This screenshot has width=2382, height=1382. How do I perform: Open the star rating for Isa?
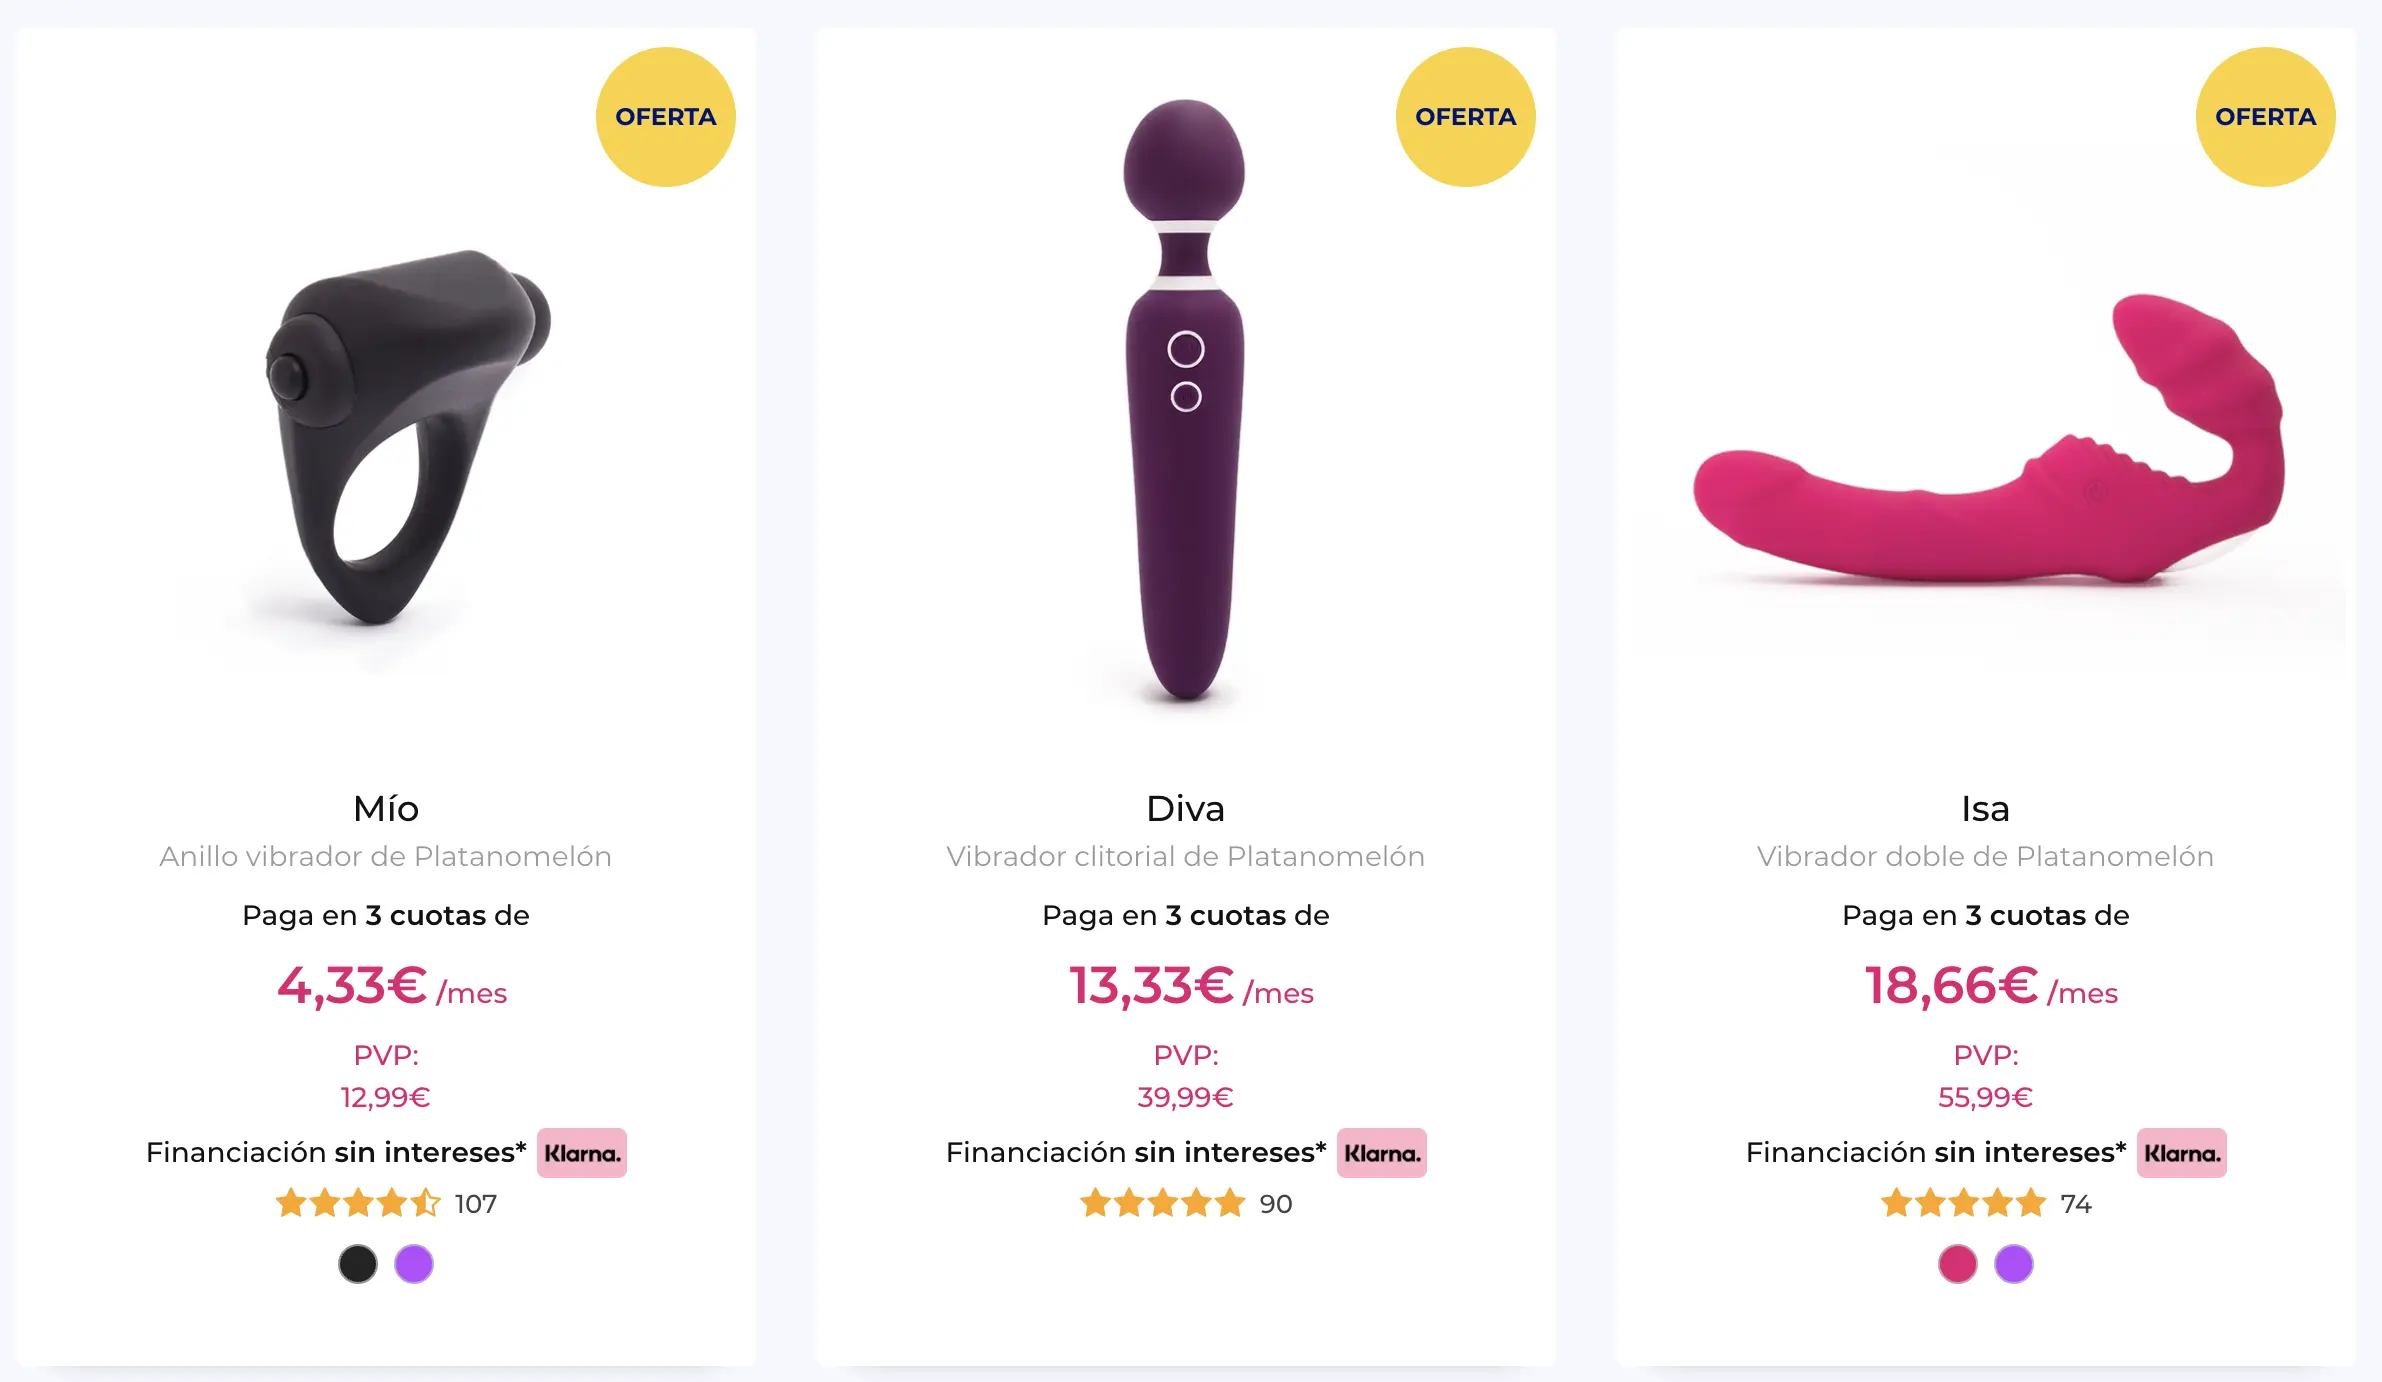click(1963, 1203)
